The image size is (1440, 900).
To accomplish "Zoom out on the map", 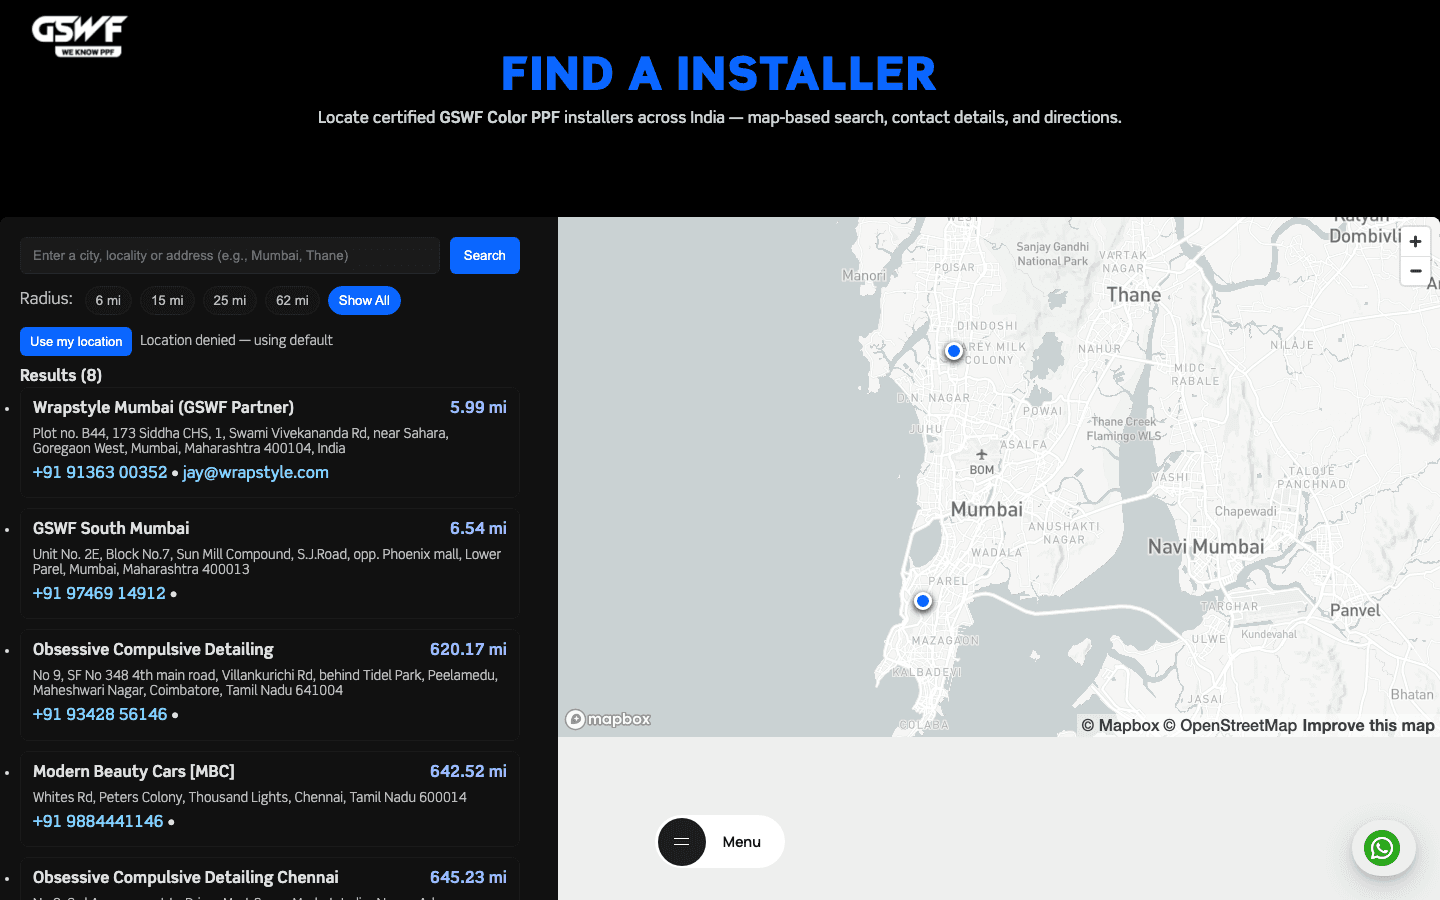I will [1415, 271].
